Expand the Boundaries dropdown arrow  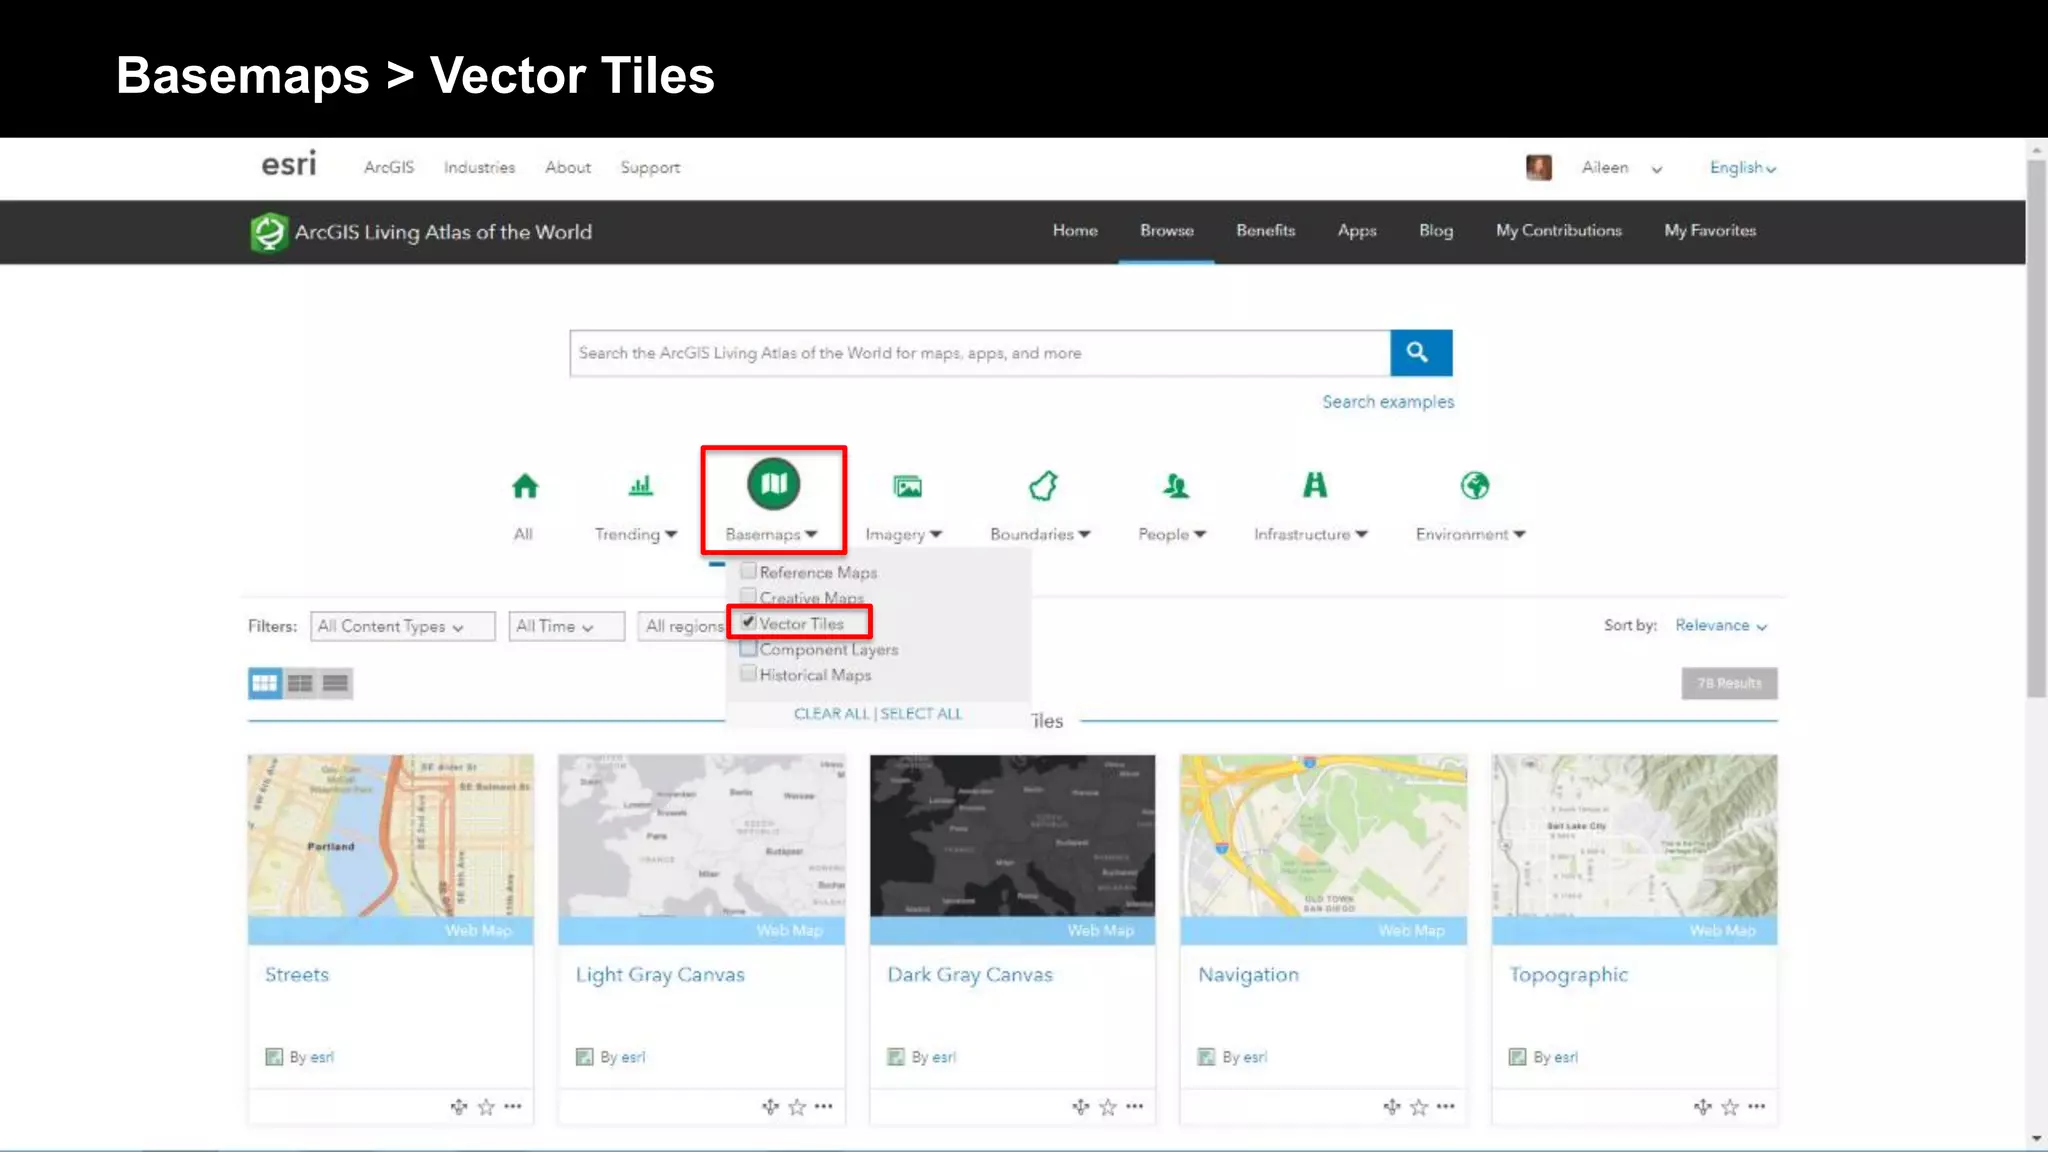pos(1084,534)
